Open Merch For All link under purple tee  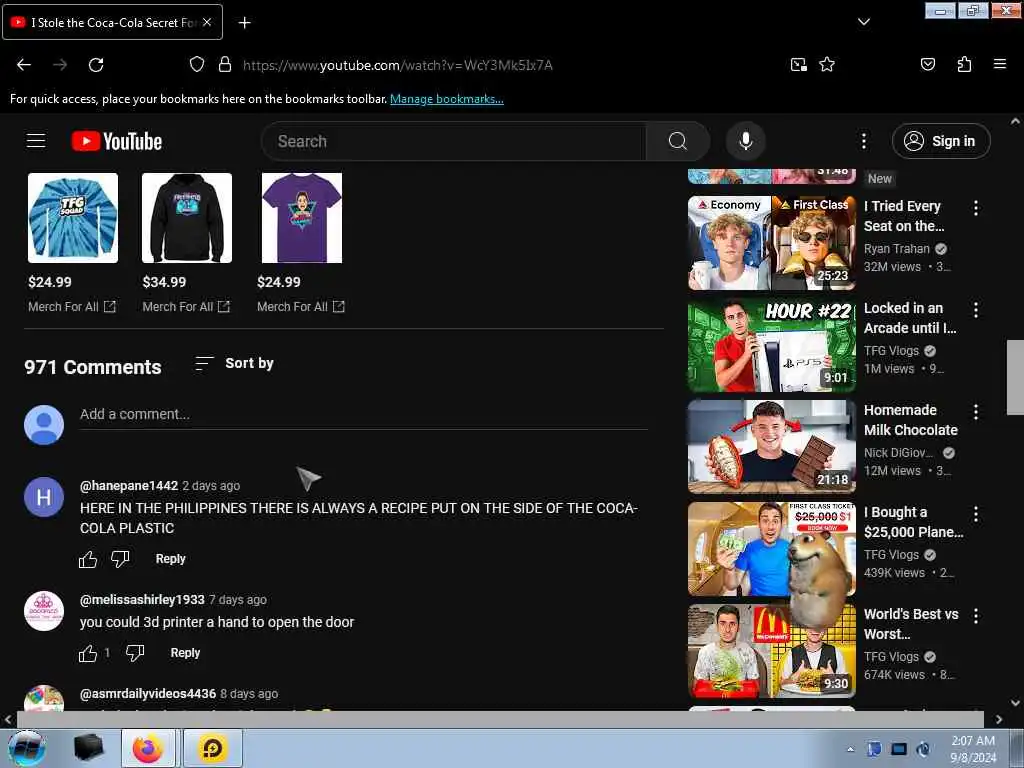[x=300, y=306]
